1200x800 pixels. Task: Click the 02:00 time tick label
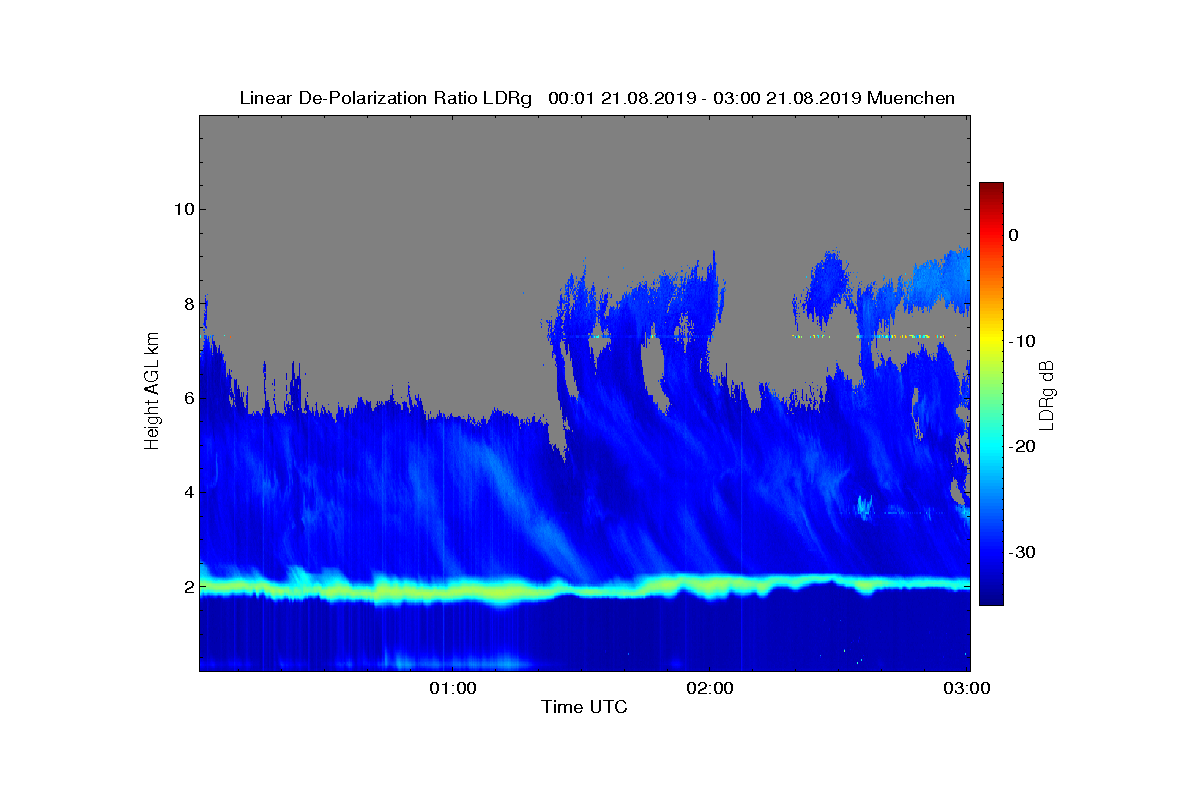(x=710, y=688)
